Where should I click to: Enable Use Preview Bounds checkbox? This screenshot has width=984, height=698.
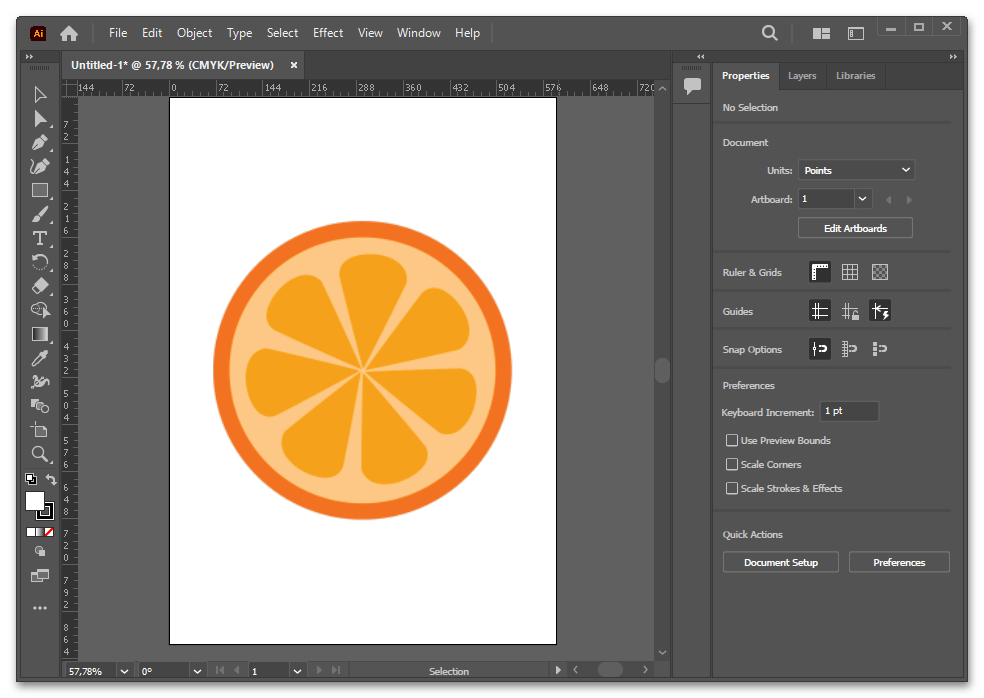(x=732, y=440)
